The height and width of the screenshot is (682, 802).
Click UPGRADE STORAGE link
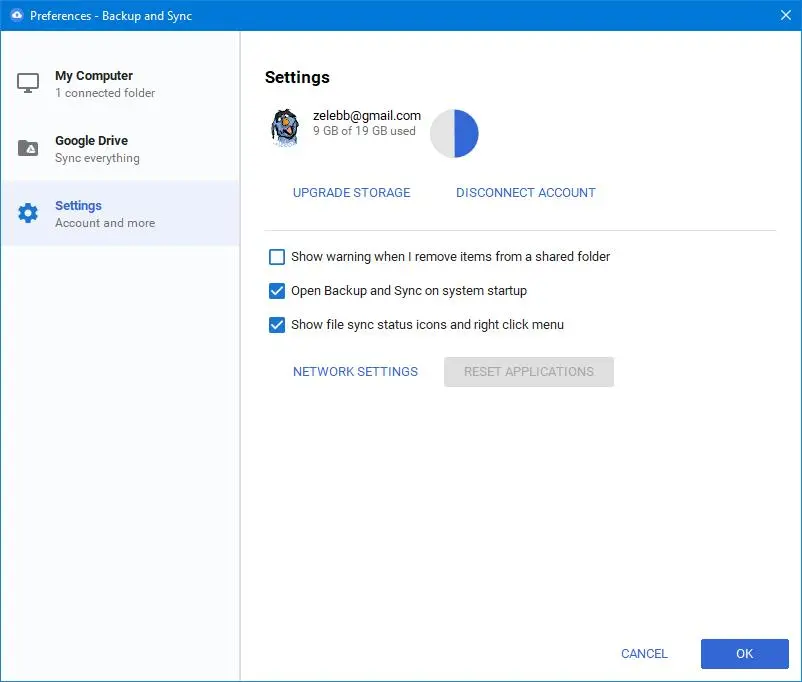351,193
